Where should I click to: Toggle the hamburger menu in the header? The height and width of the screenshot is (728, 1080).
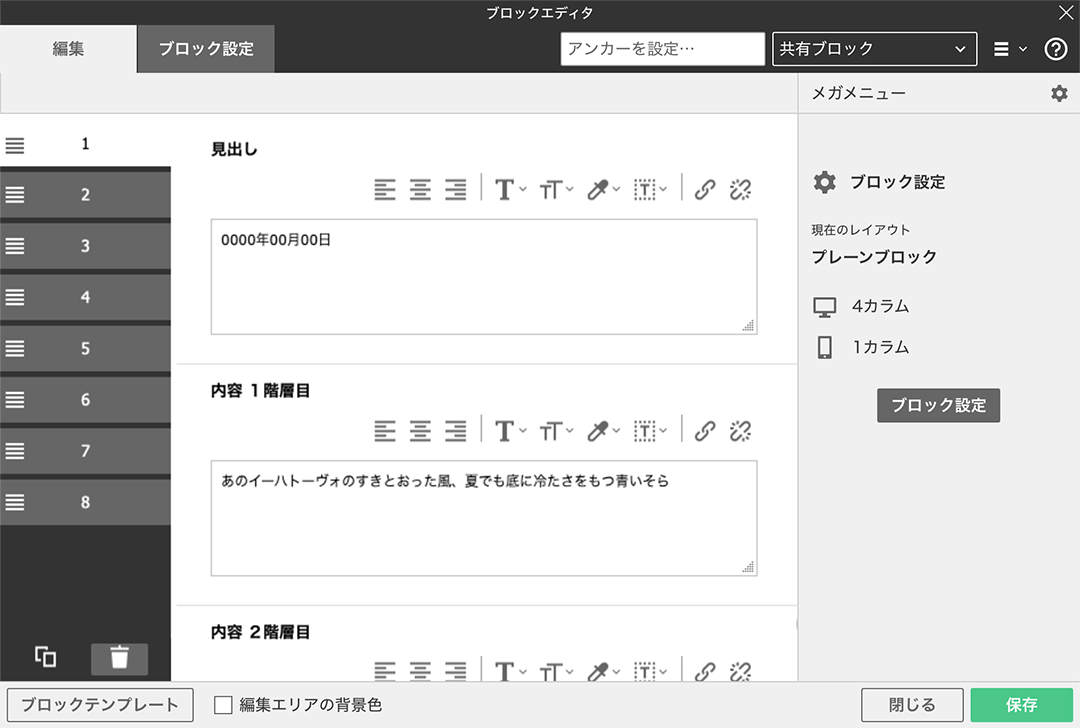(1005, 48)
